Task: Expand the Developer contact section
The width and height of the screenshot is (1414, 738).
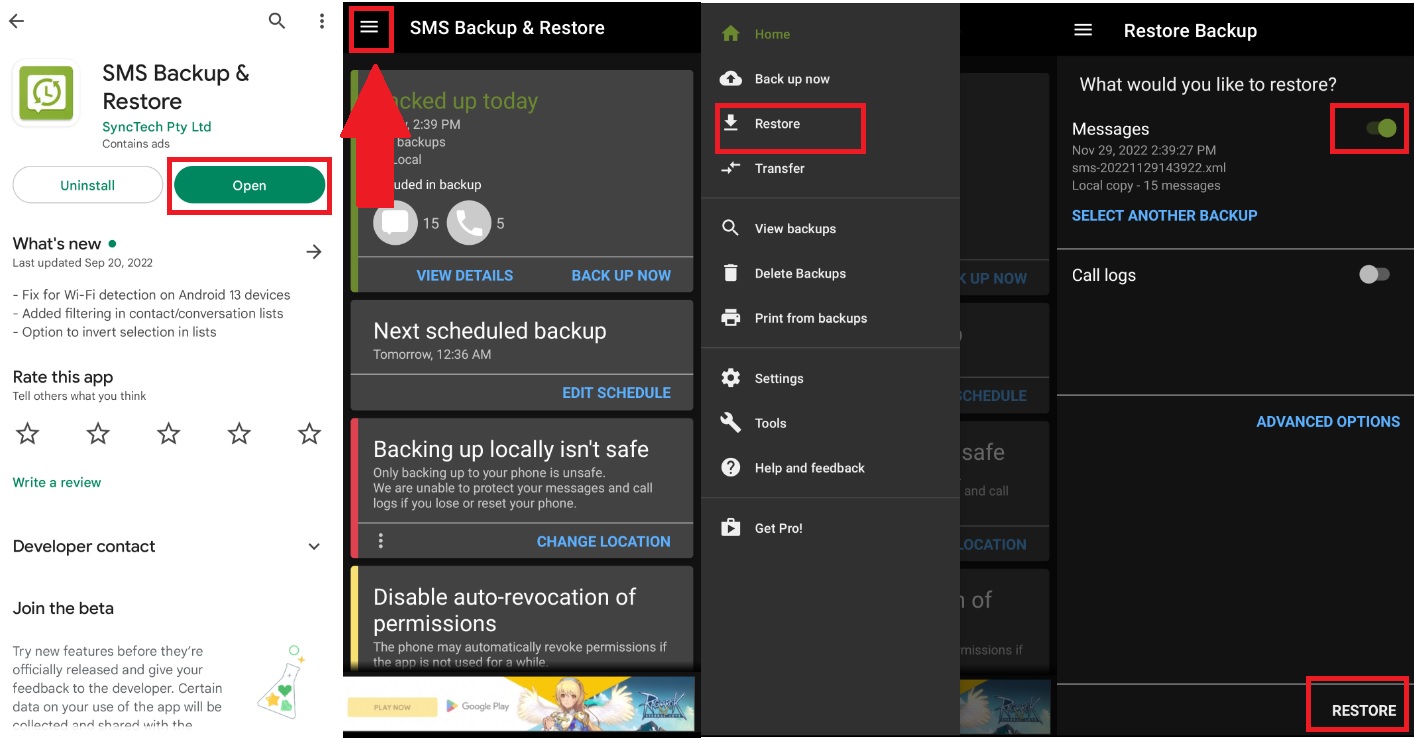Action: pos(314,547)
